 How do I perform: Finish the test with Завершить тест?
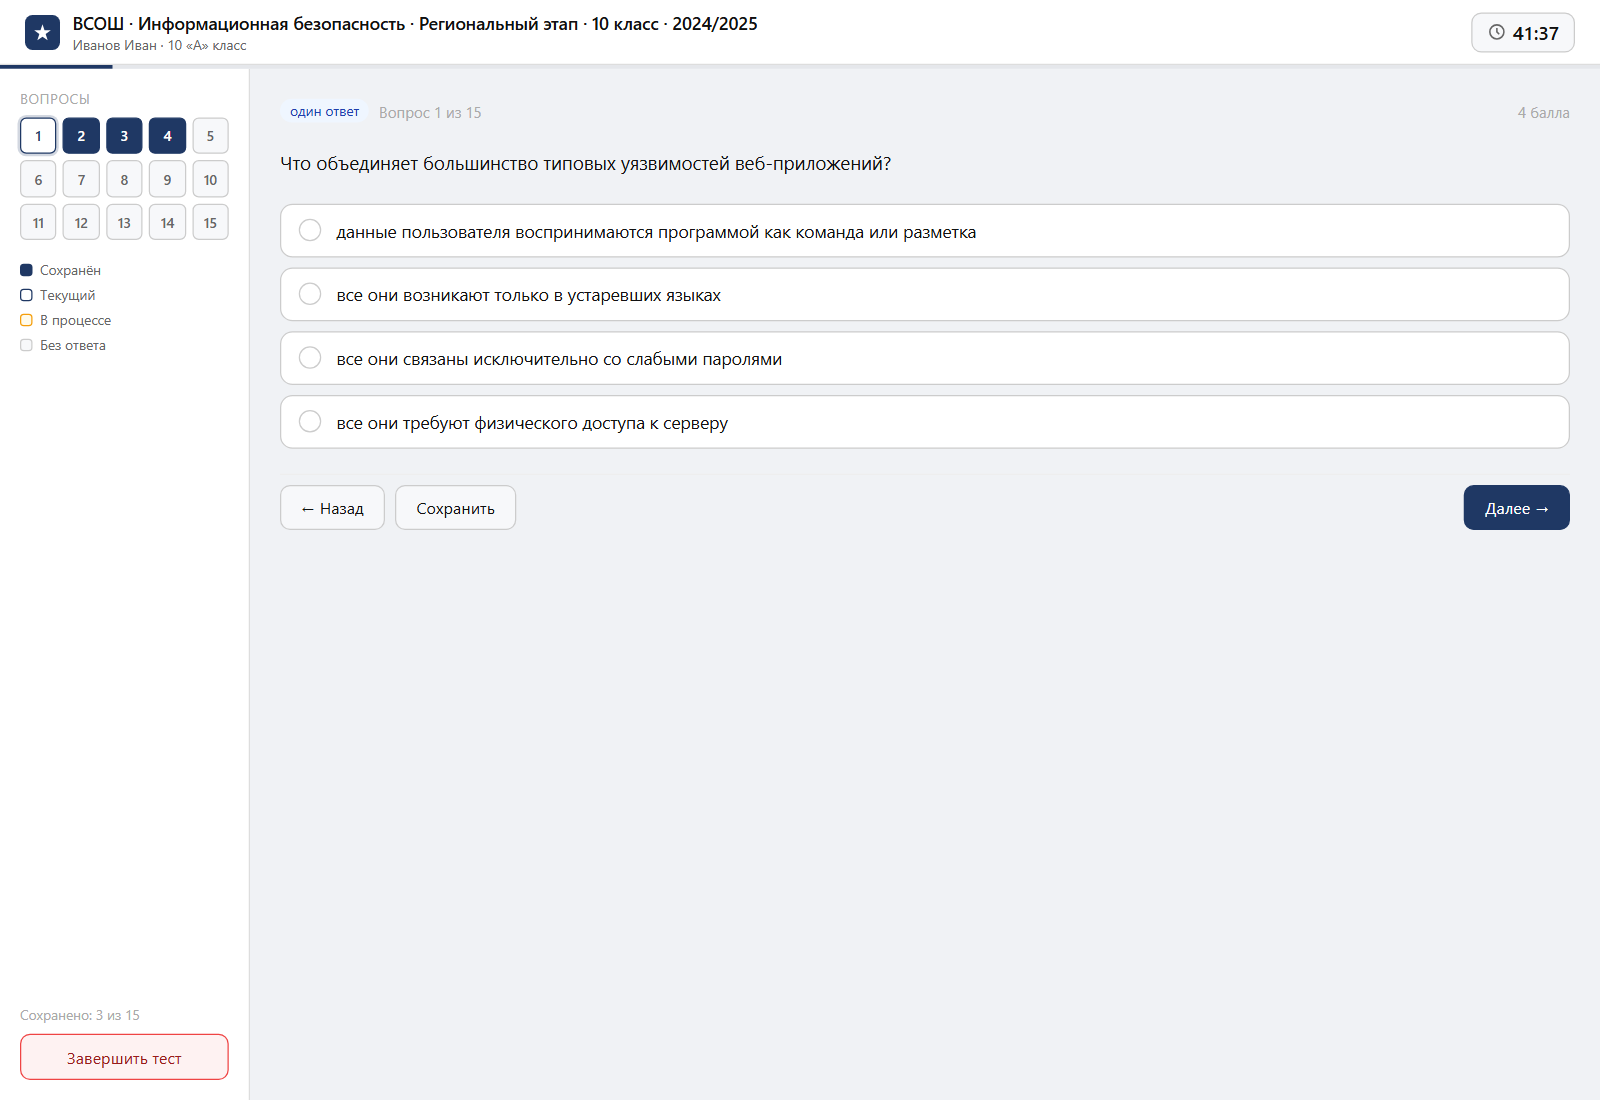pyautogui.click(x=124, y=1057)
